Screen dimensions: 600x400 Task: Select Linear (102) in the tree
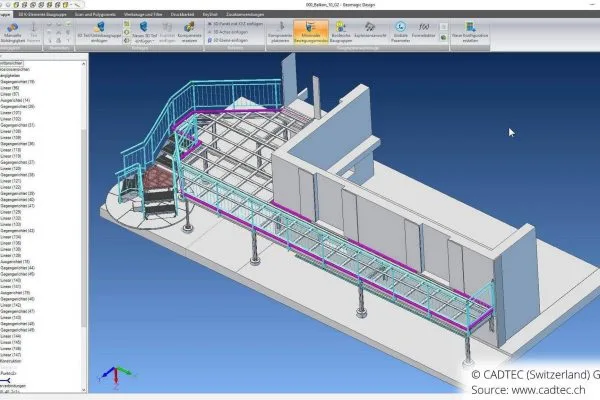pos(11,119)
